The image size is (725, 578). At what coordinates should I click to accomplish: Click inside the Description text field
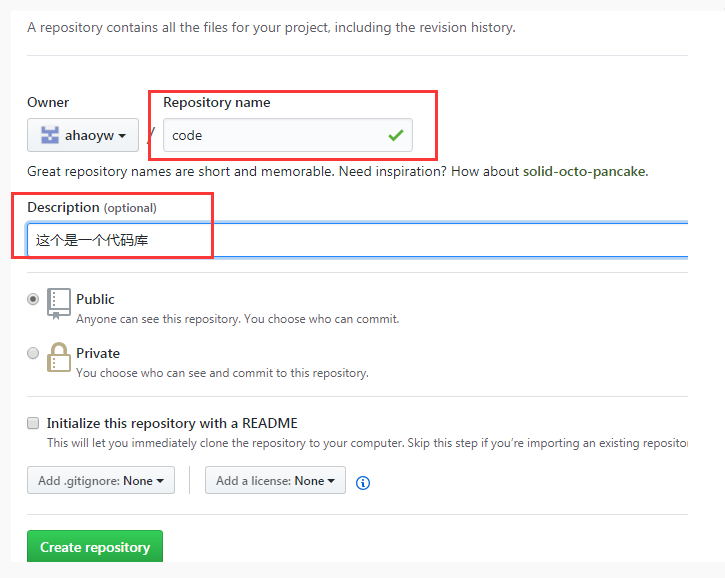(x=400, y=240)
